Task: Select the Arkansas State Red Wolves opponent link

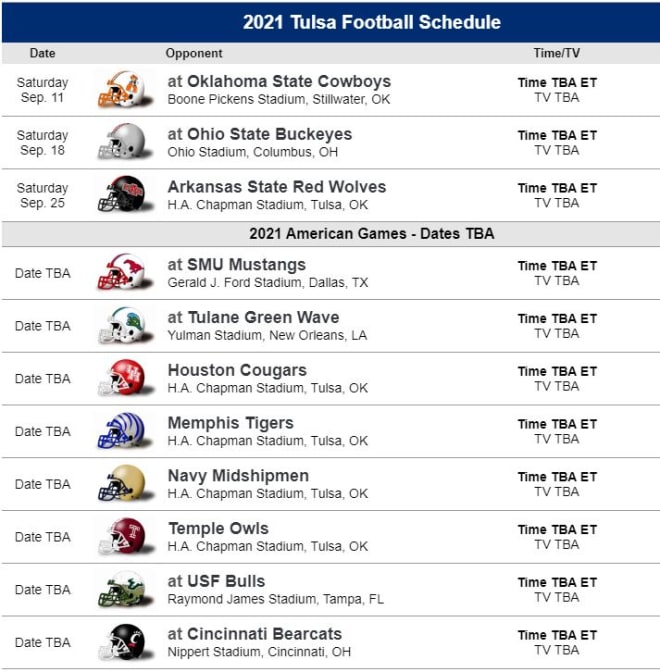Action: (x=277, y=187)
